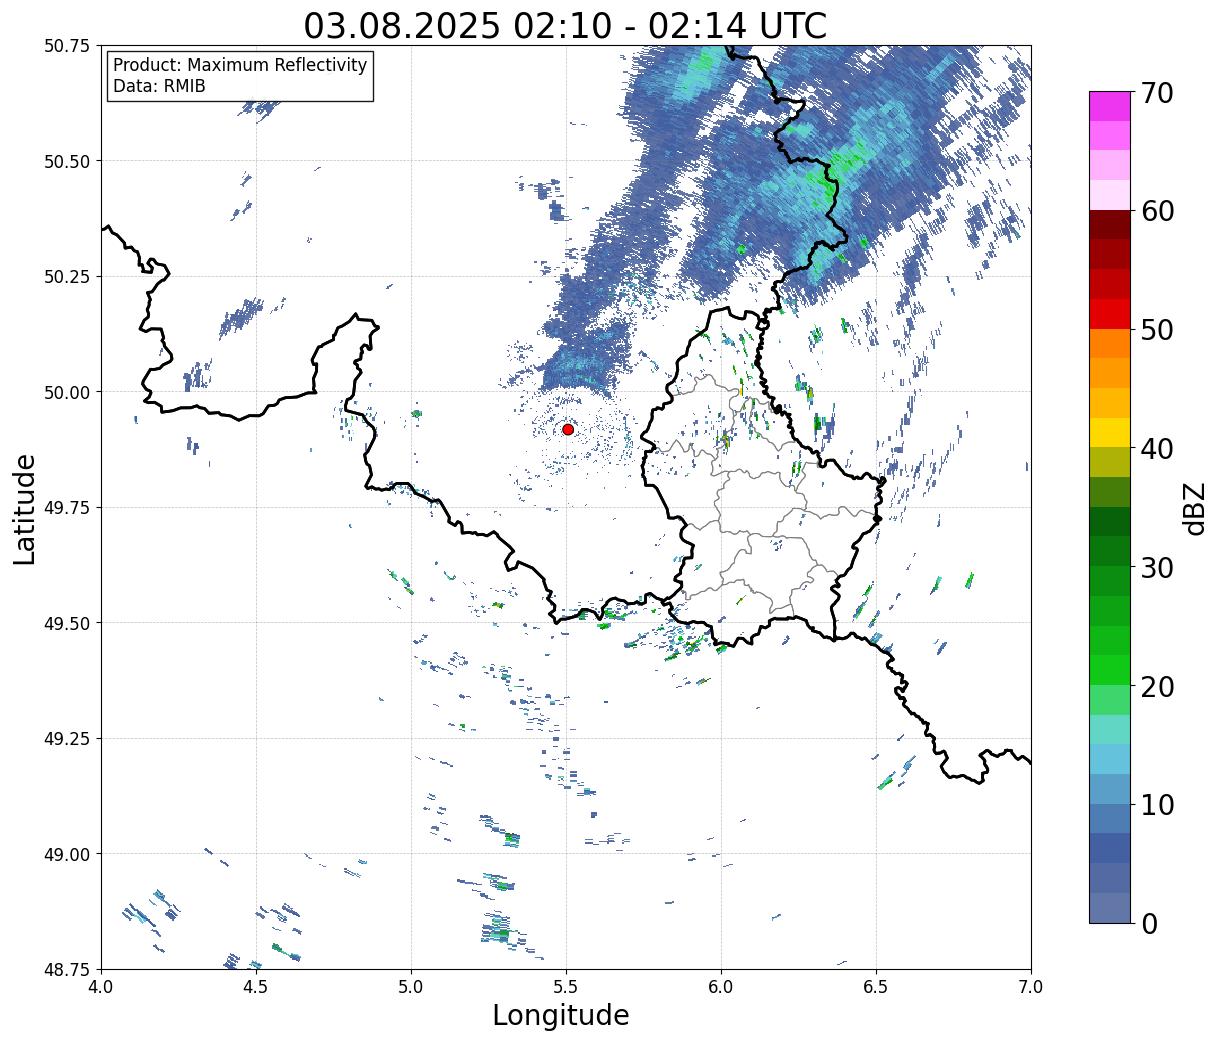
Task: Click the latitude tick label 49.75
Action: pos(67,508)
